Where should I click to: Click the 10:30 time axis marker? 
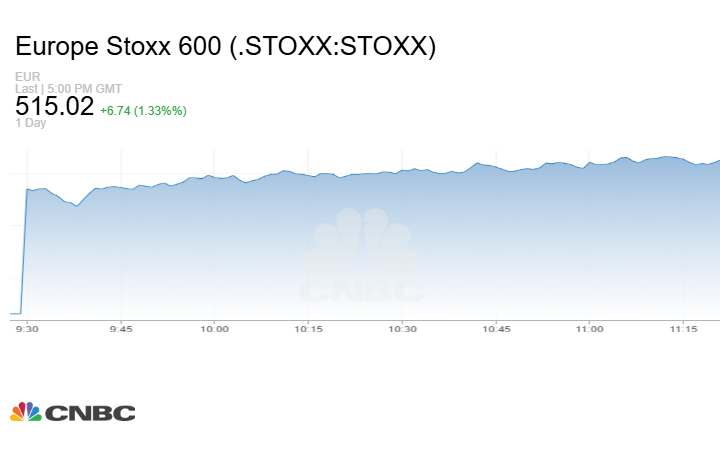(x=402, y=328)
